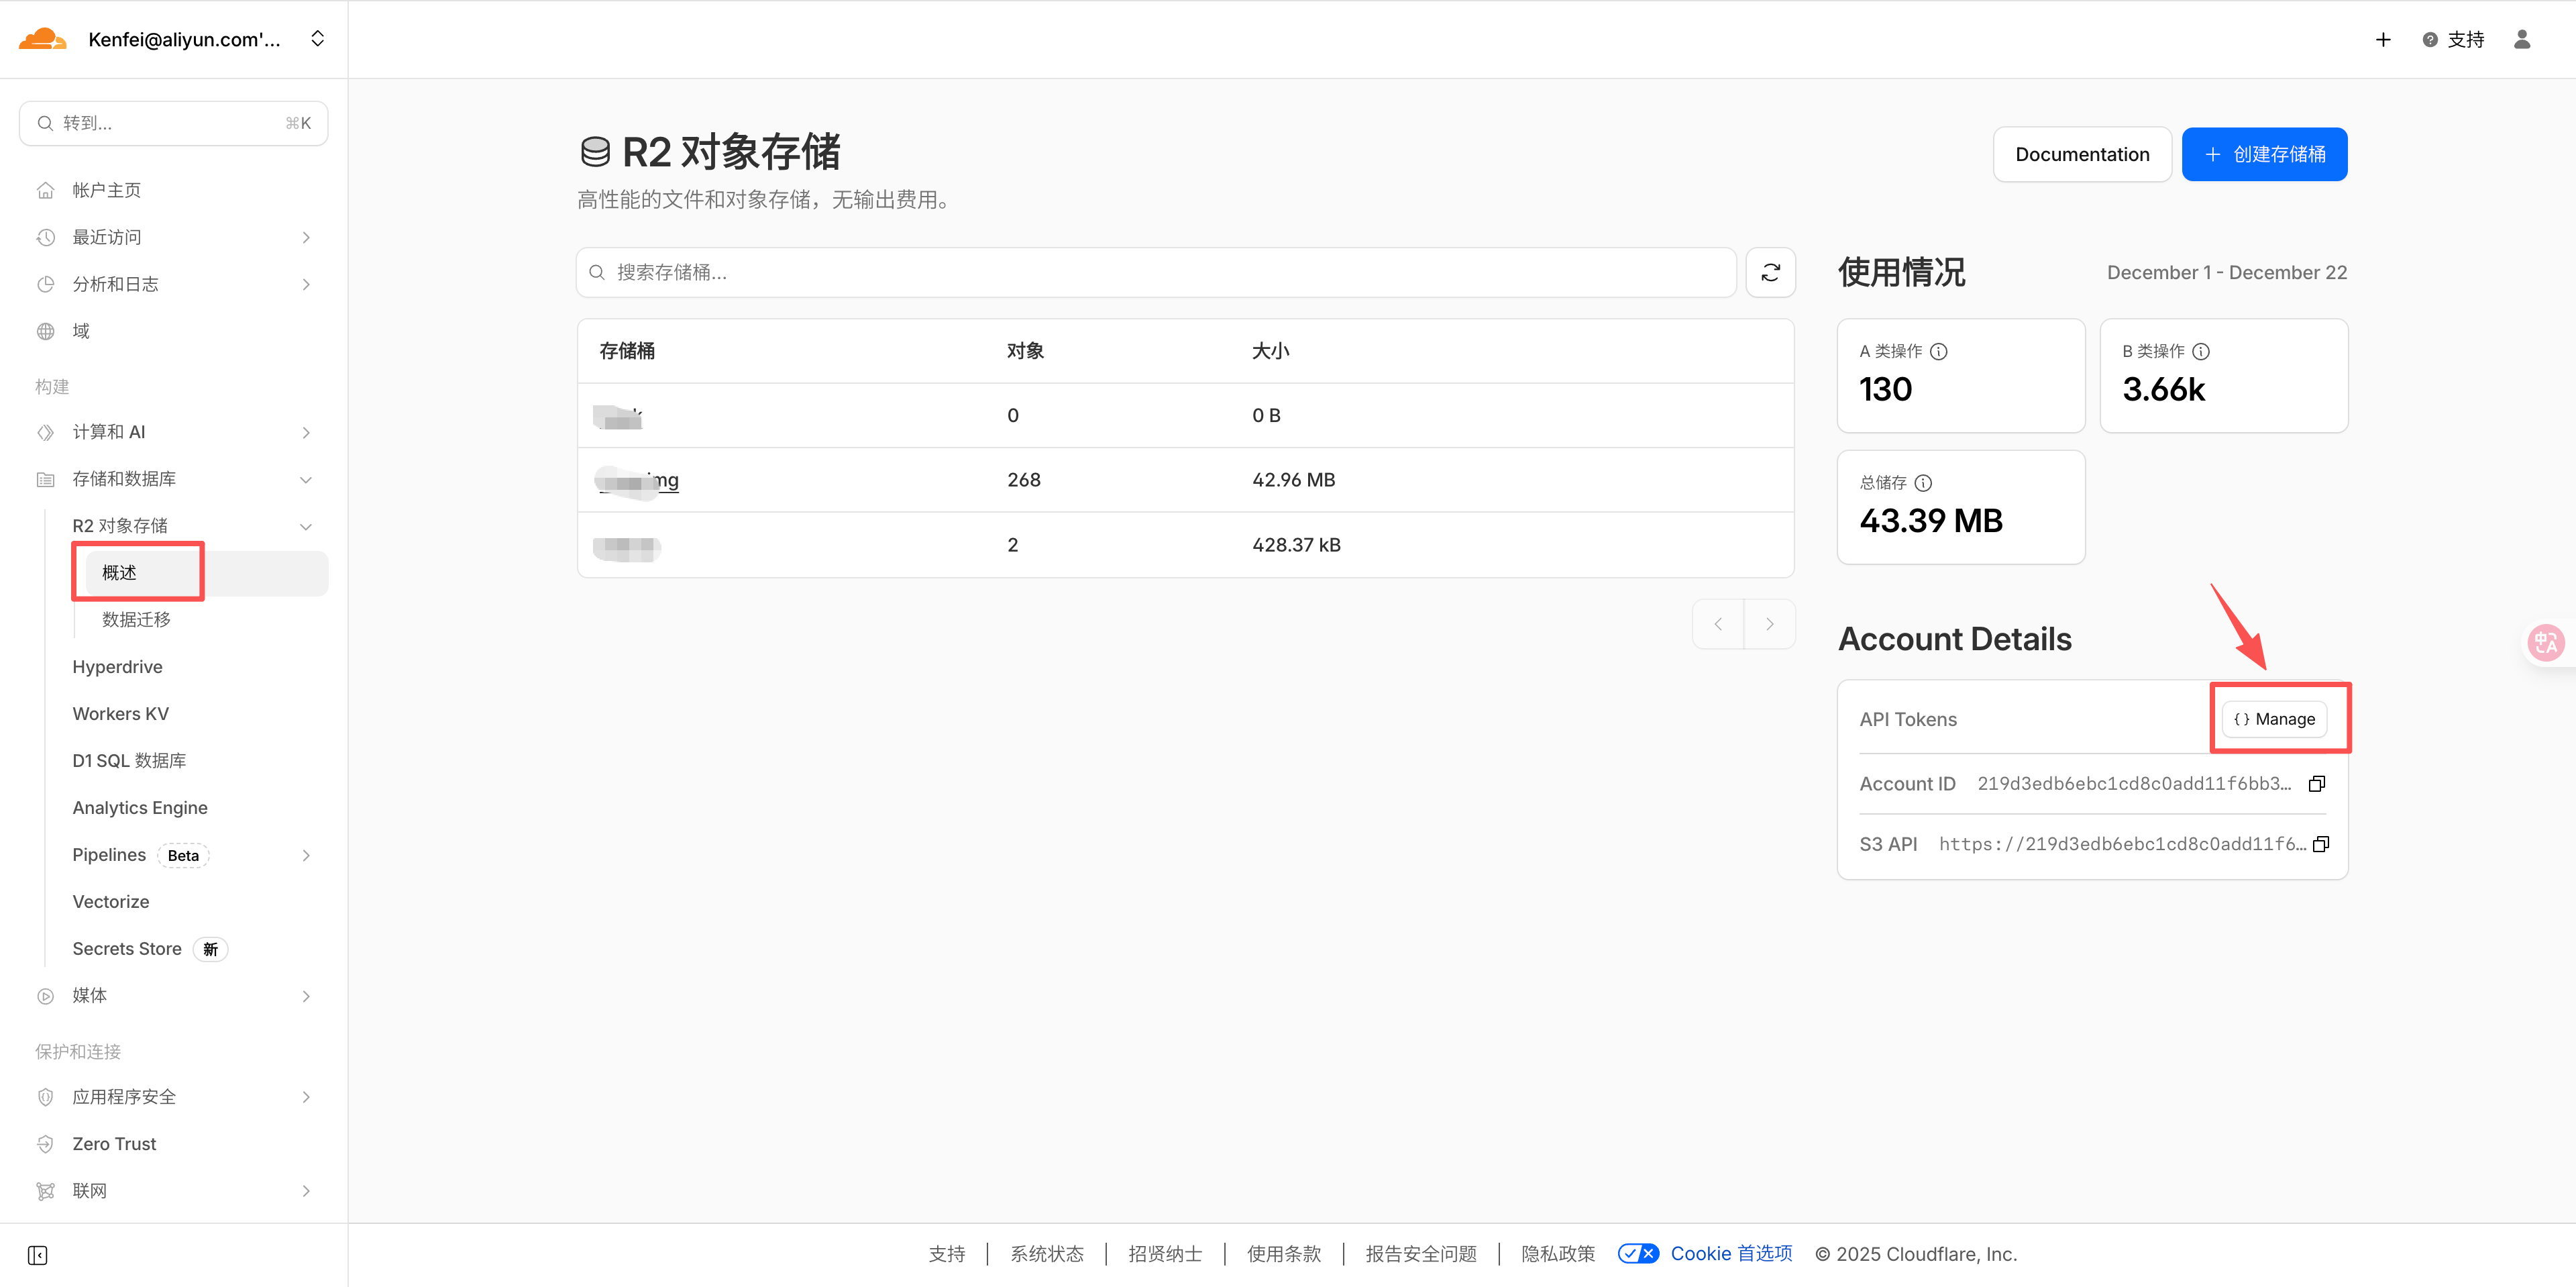Select Workers KV in the sidebar

tap(120, 713)
